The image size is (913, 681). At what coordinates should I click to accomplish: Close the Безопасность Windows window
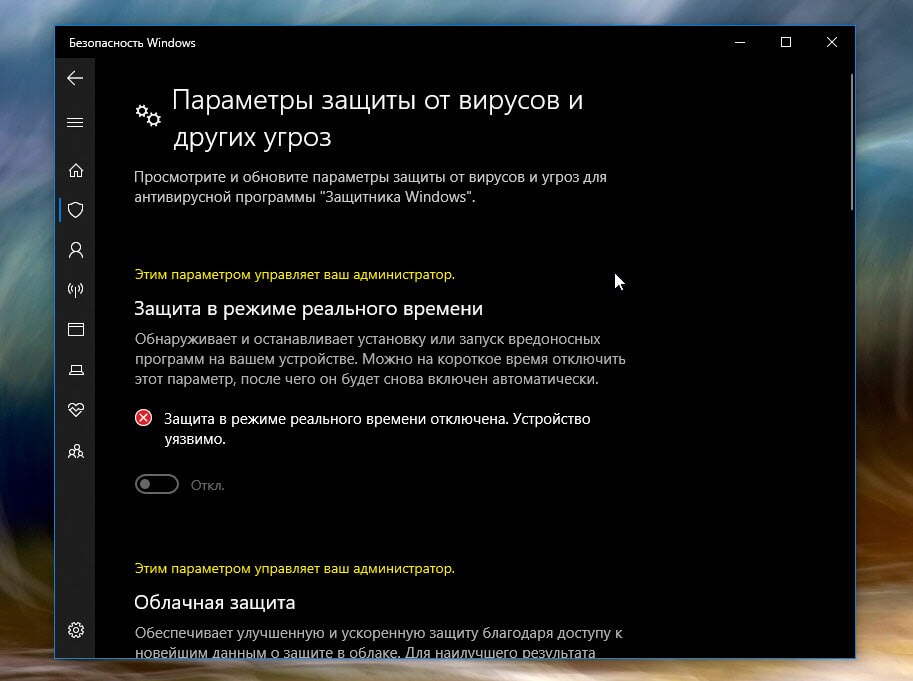click(832, 42)
